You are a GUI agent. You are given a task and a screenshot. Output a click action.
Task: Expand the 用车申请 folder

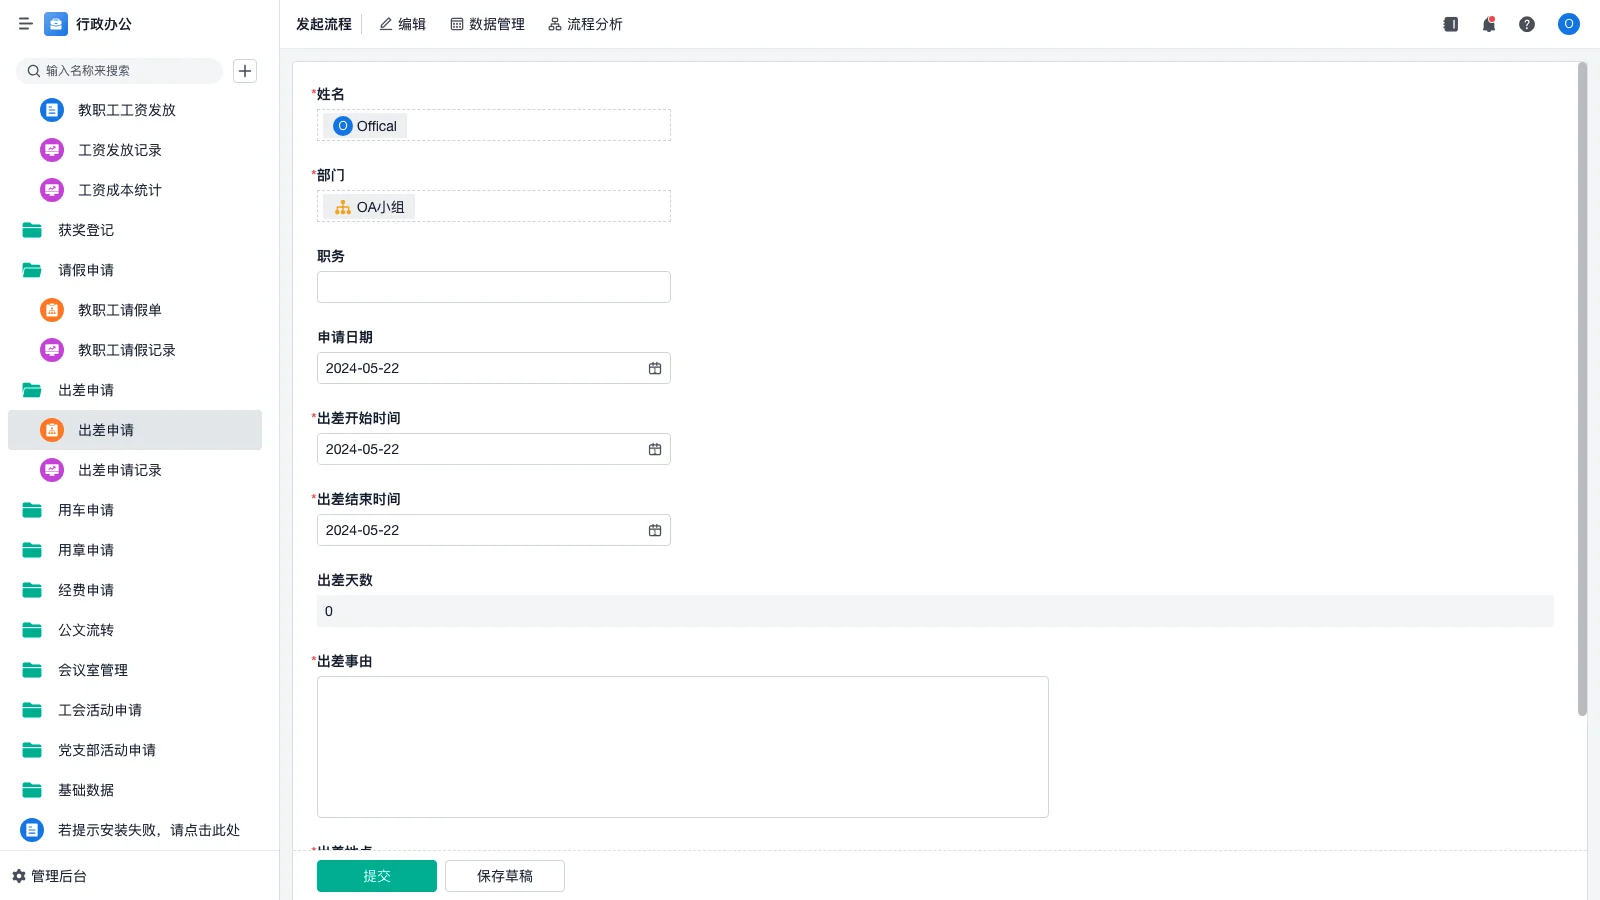coord(135,510)
